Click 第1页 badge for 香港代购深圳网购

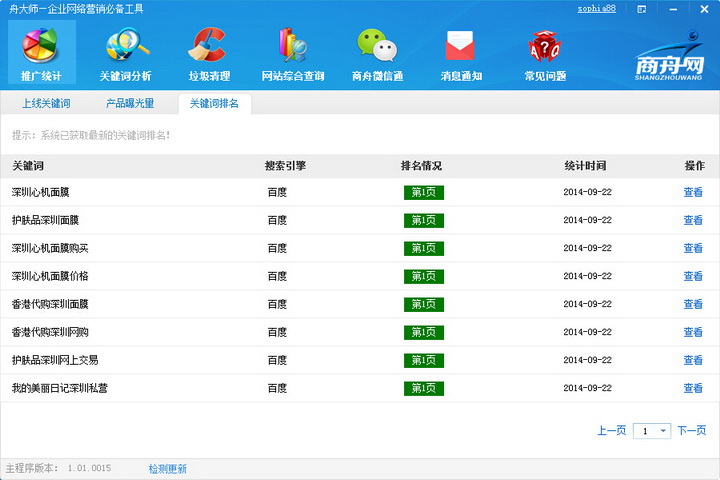point(424,333)
